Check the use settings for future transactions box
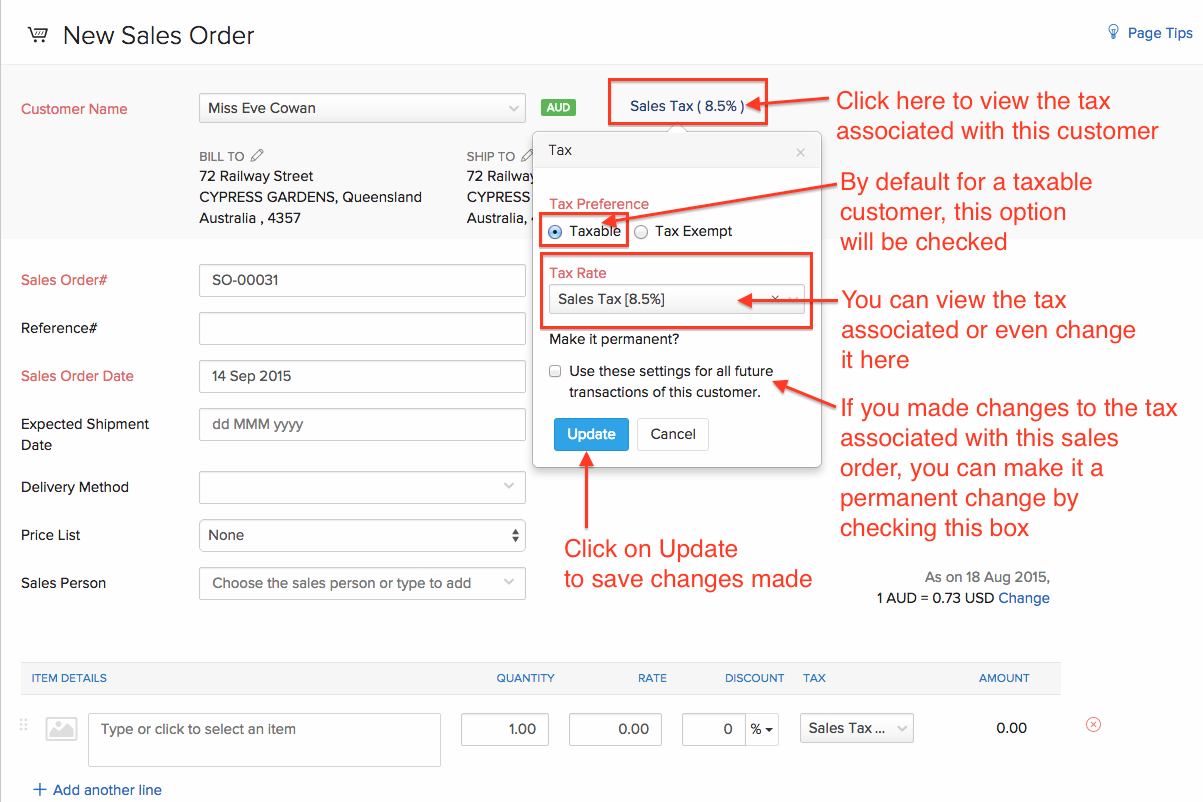Screen dimensions: 1203x802 556,371
